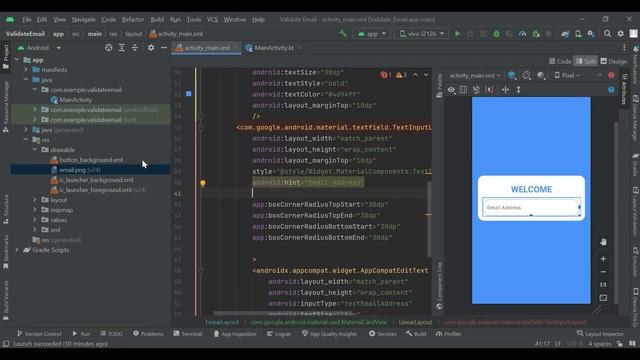This screenshot has height=360, width=640.
Task: Open the Refactor menu
Action: [133, 20]
